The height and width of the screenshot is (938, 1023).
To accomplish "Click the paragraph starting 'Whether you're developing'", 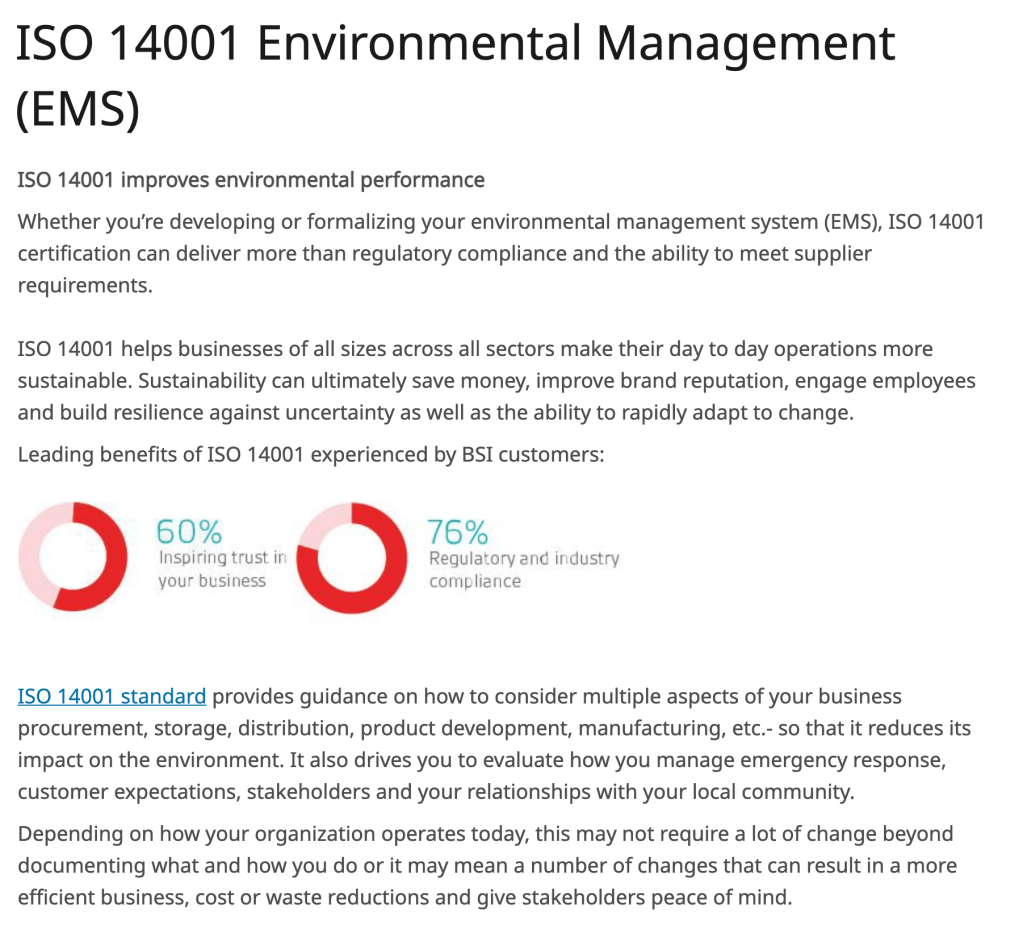I will [500, 253].
